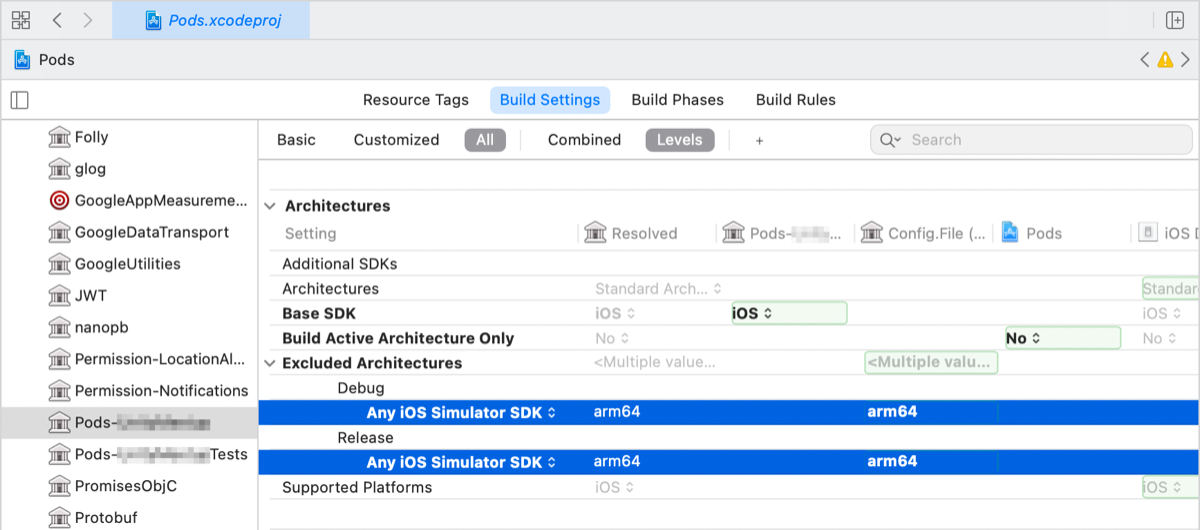Open the Build Rules tab

[x=795, y=100]
